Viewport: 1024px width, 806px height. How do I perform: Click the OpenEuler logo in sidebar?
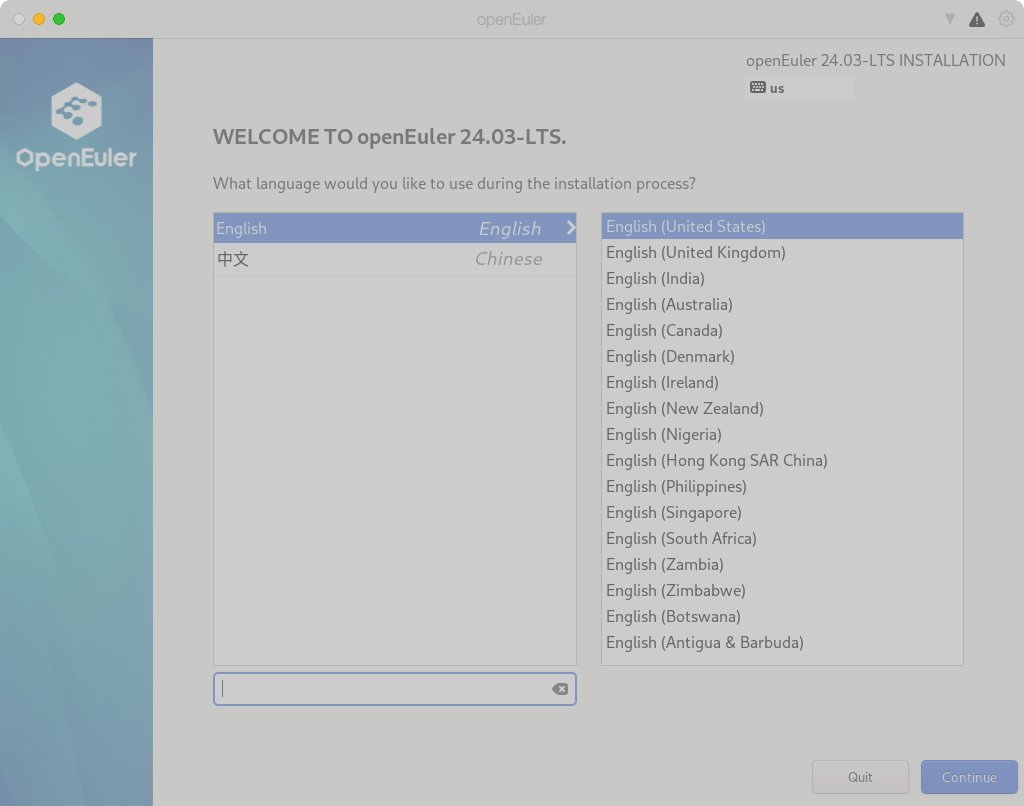coord(76,127)
